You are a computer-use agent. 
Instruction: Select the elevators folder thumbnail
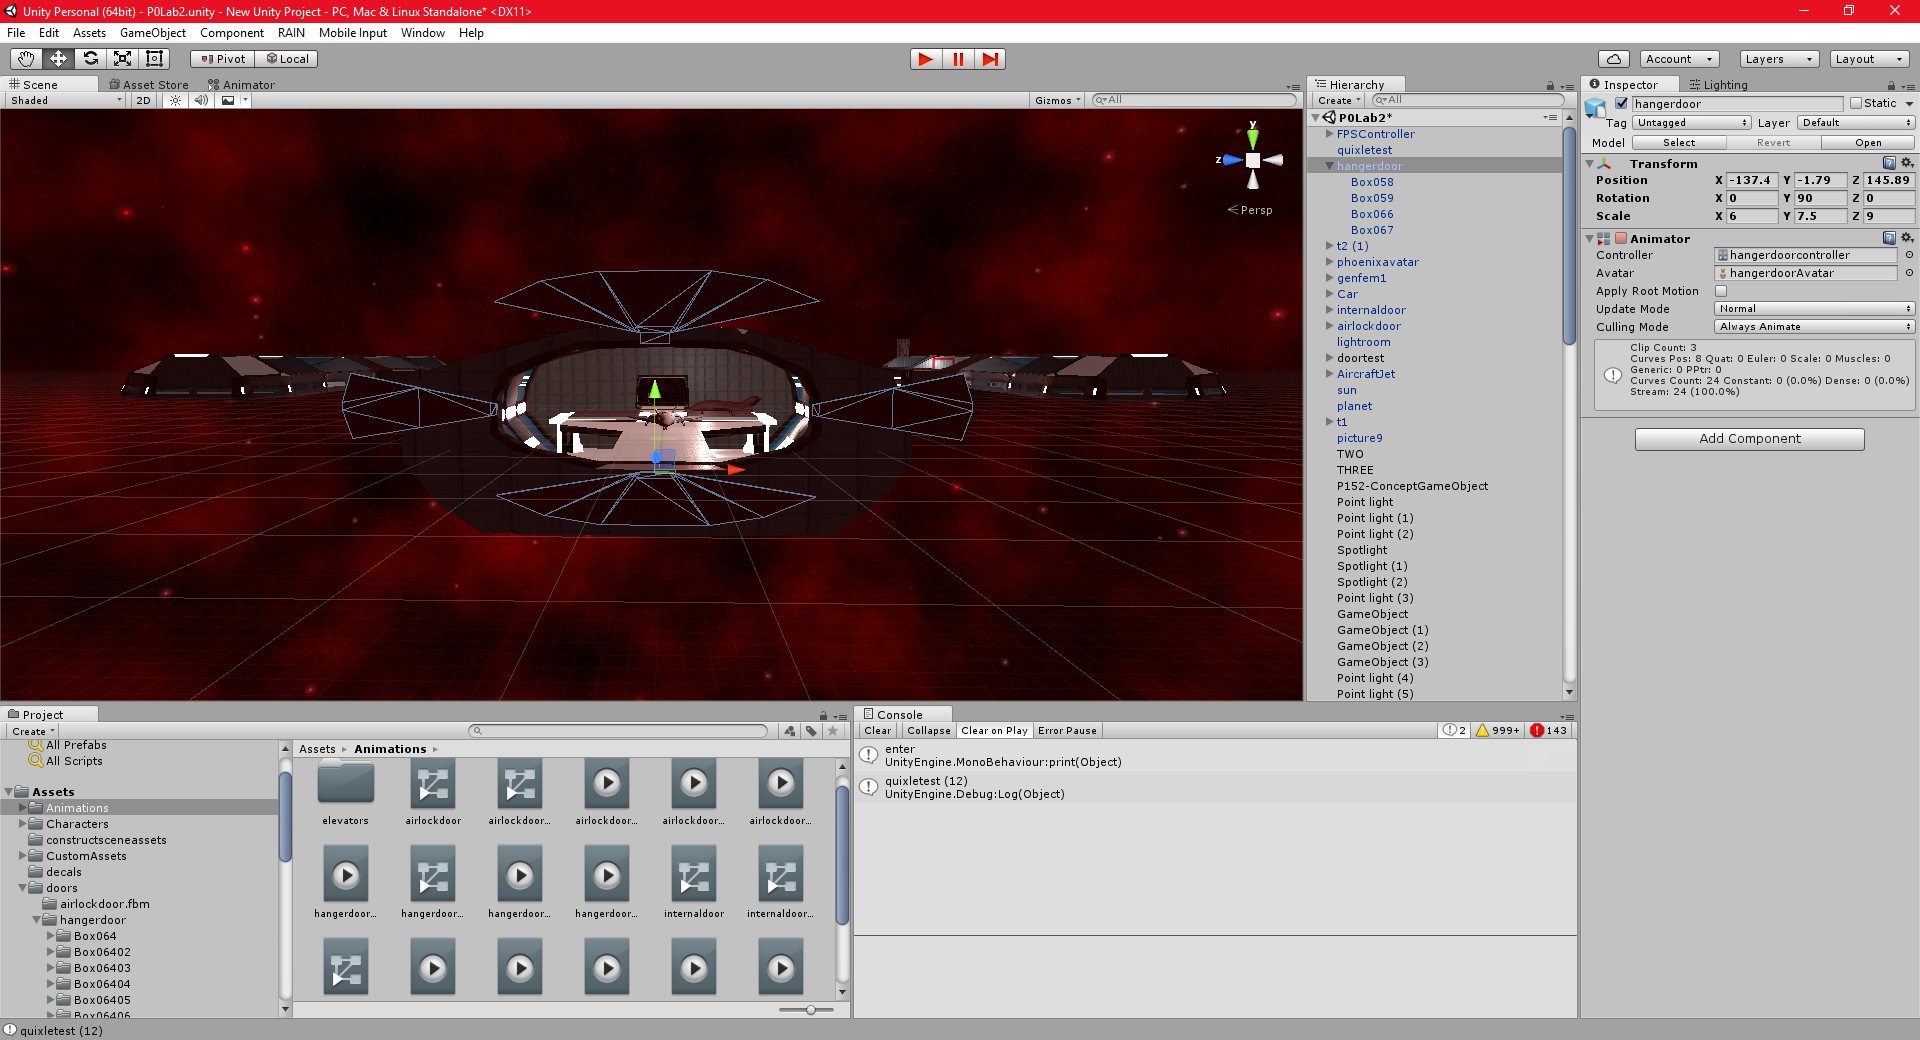pos(346,783)
